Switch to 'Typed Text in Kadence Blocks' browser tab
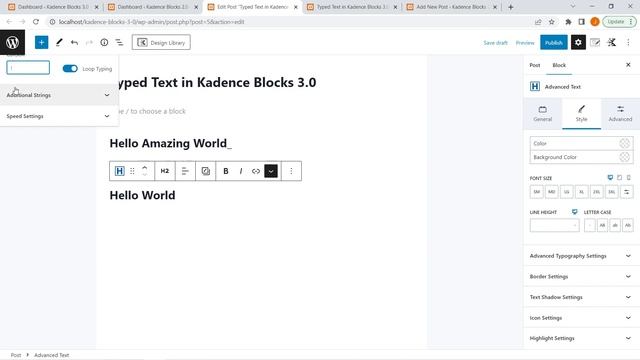Screen dimensions: 640x360 (351, 7)
